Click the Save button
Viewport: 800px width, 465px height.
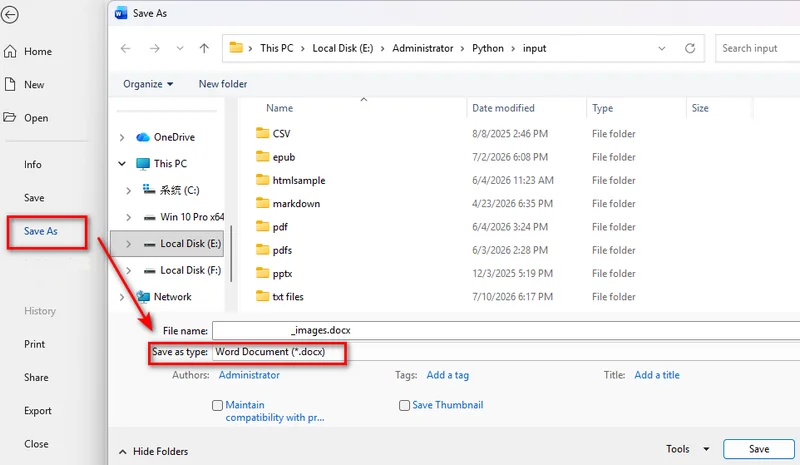(x=759, y=449)
